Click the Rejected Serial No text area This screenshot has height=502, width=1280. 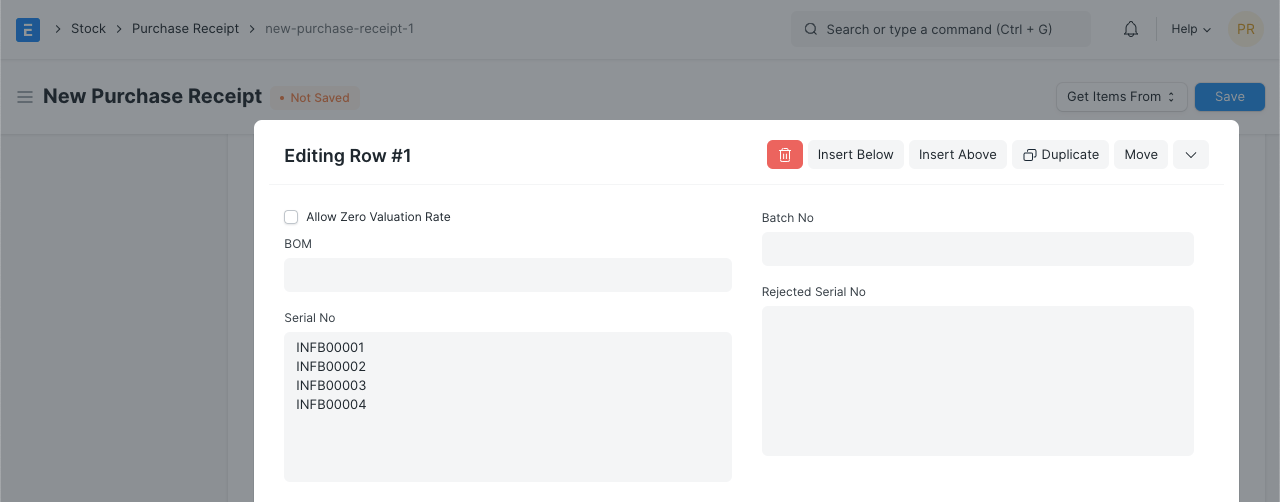point(977,381)
